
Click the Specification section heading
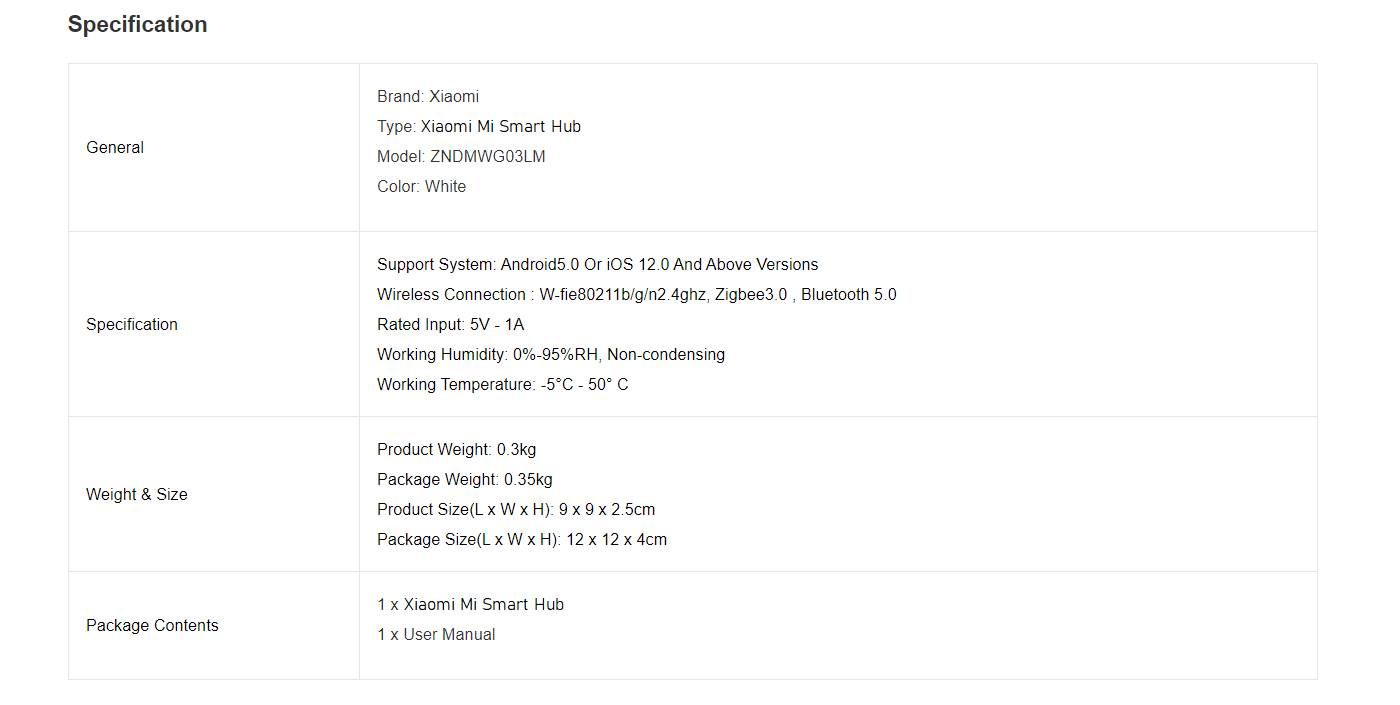(138, 24)
